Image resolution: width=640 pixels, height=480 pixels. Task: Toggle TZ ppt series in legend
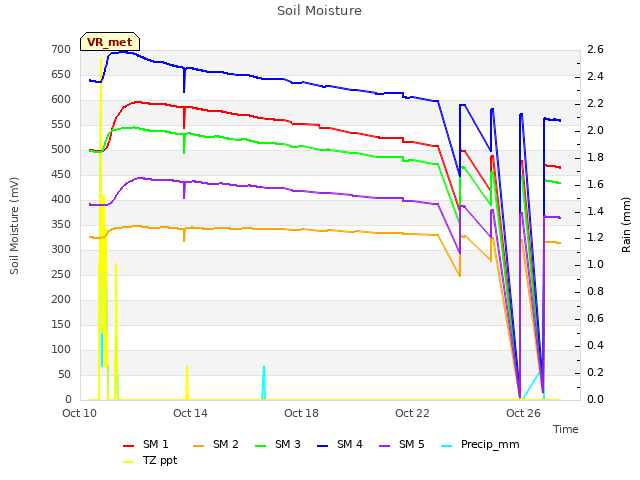tap(150, 460)
